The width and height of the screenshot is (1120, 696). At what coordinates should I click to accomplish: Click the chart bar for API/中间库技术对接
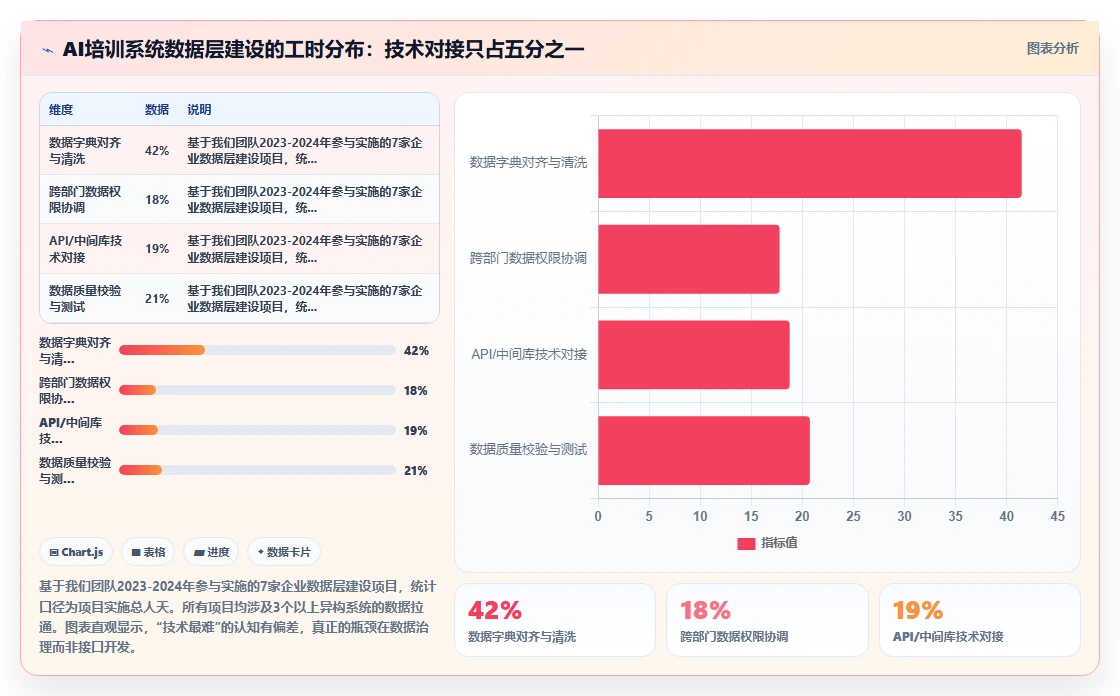pos(694,355)
